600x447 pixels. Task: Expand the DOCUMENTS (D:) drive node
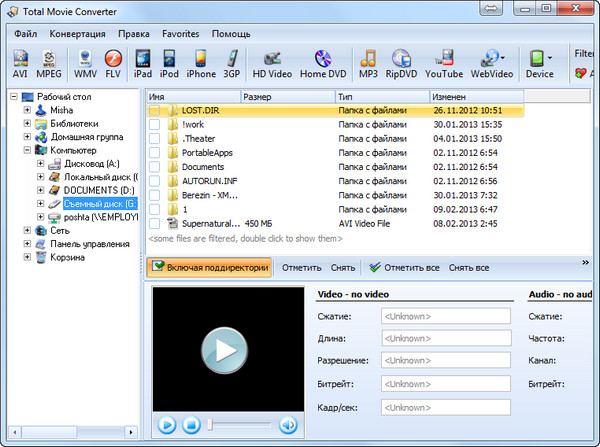41,189
